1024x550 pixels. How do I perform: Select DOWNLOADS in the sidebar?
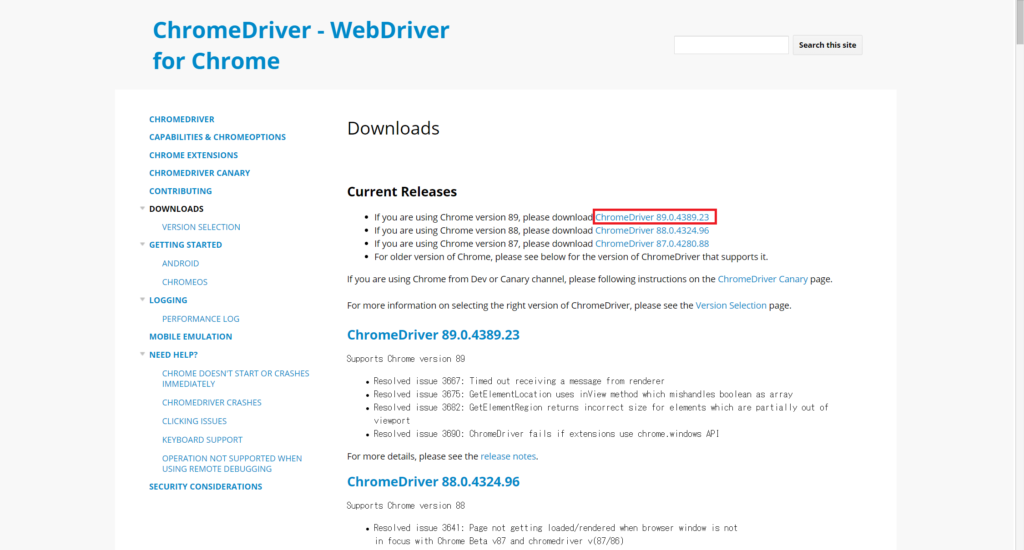(x=176, y=209)
